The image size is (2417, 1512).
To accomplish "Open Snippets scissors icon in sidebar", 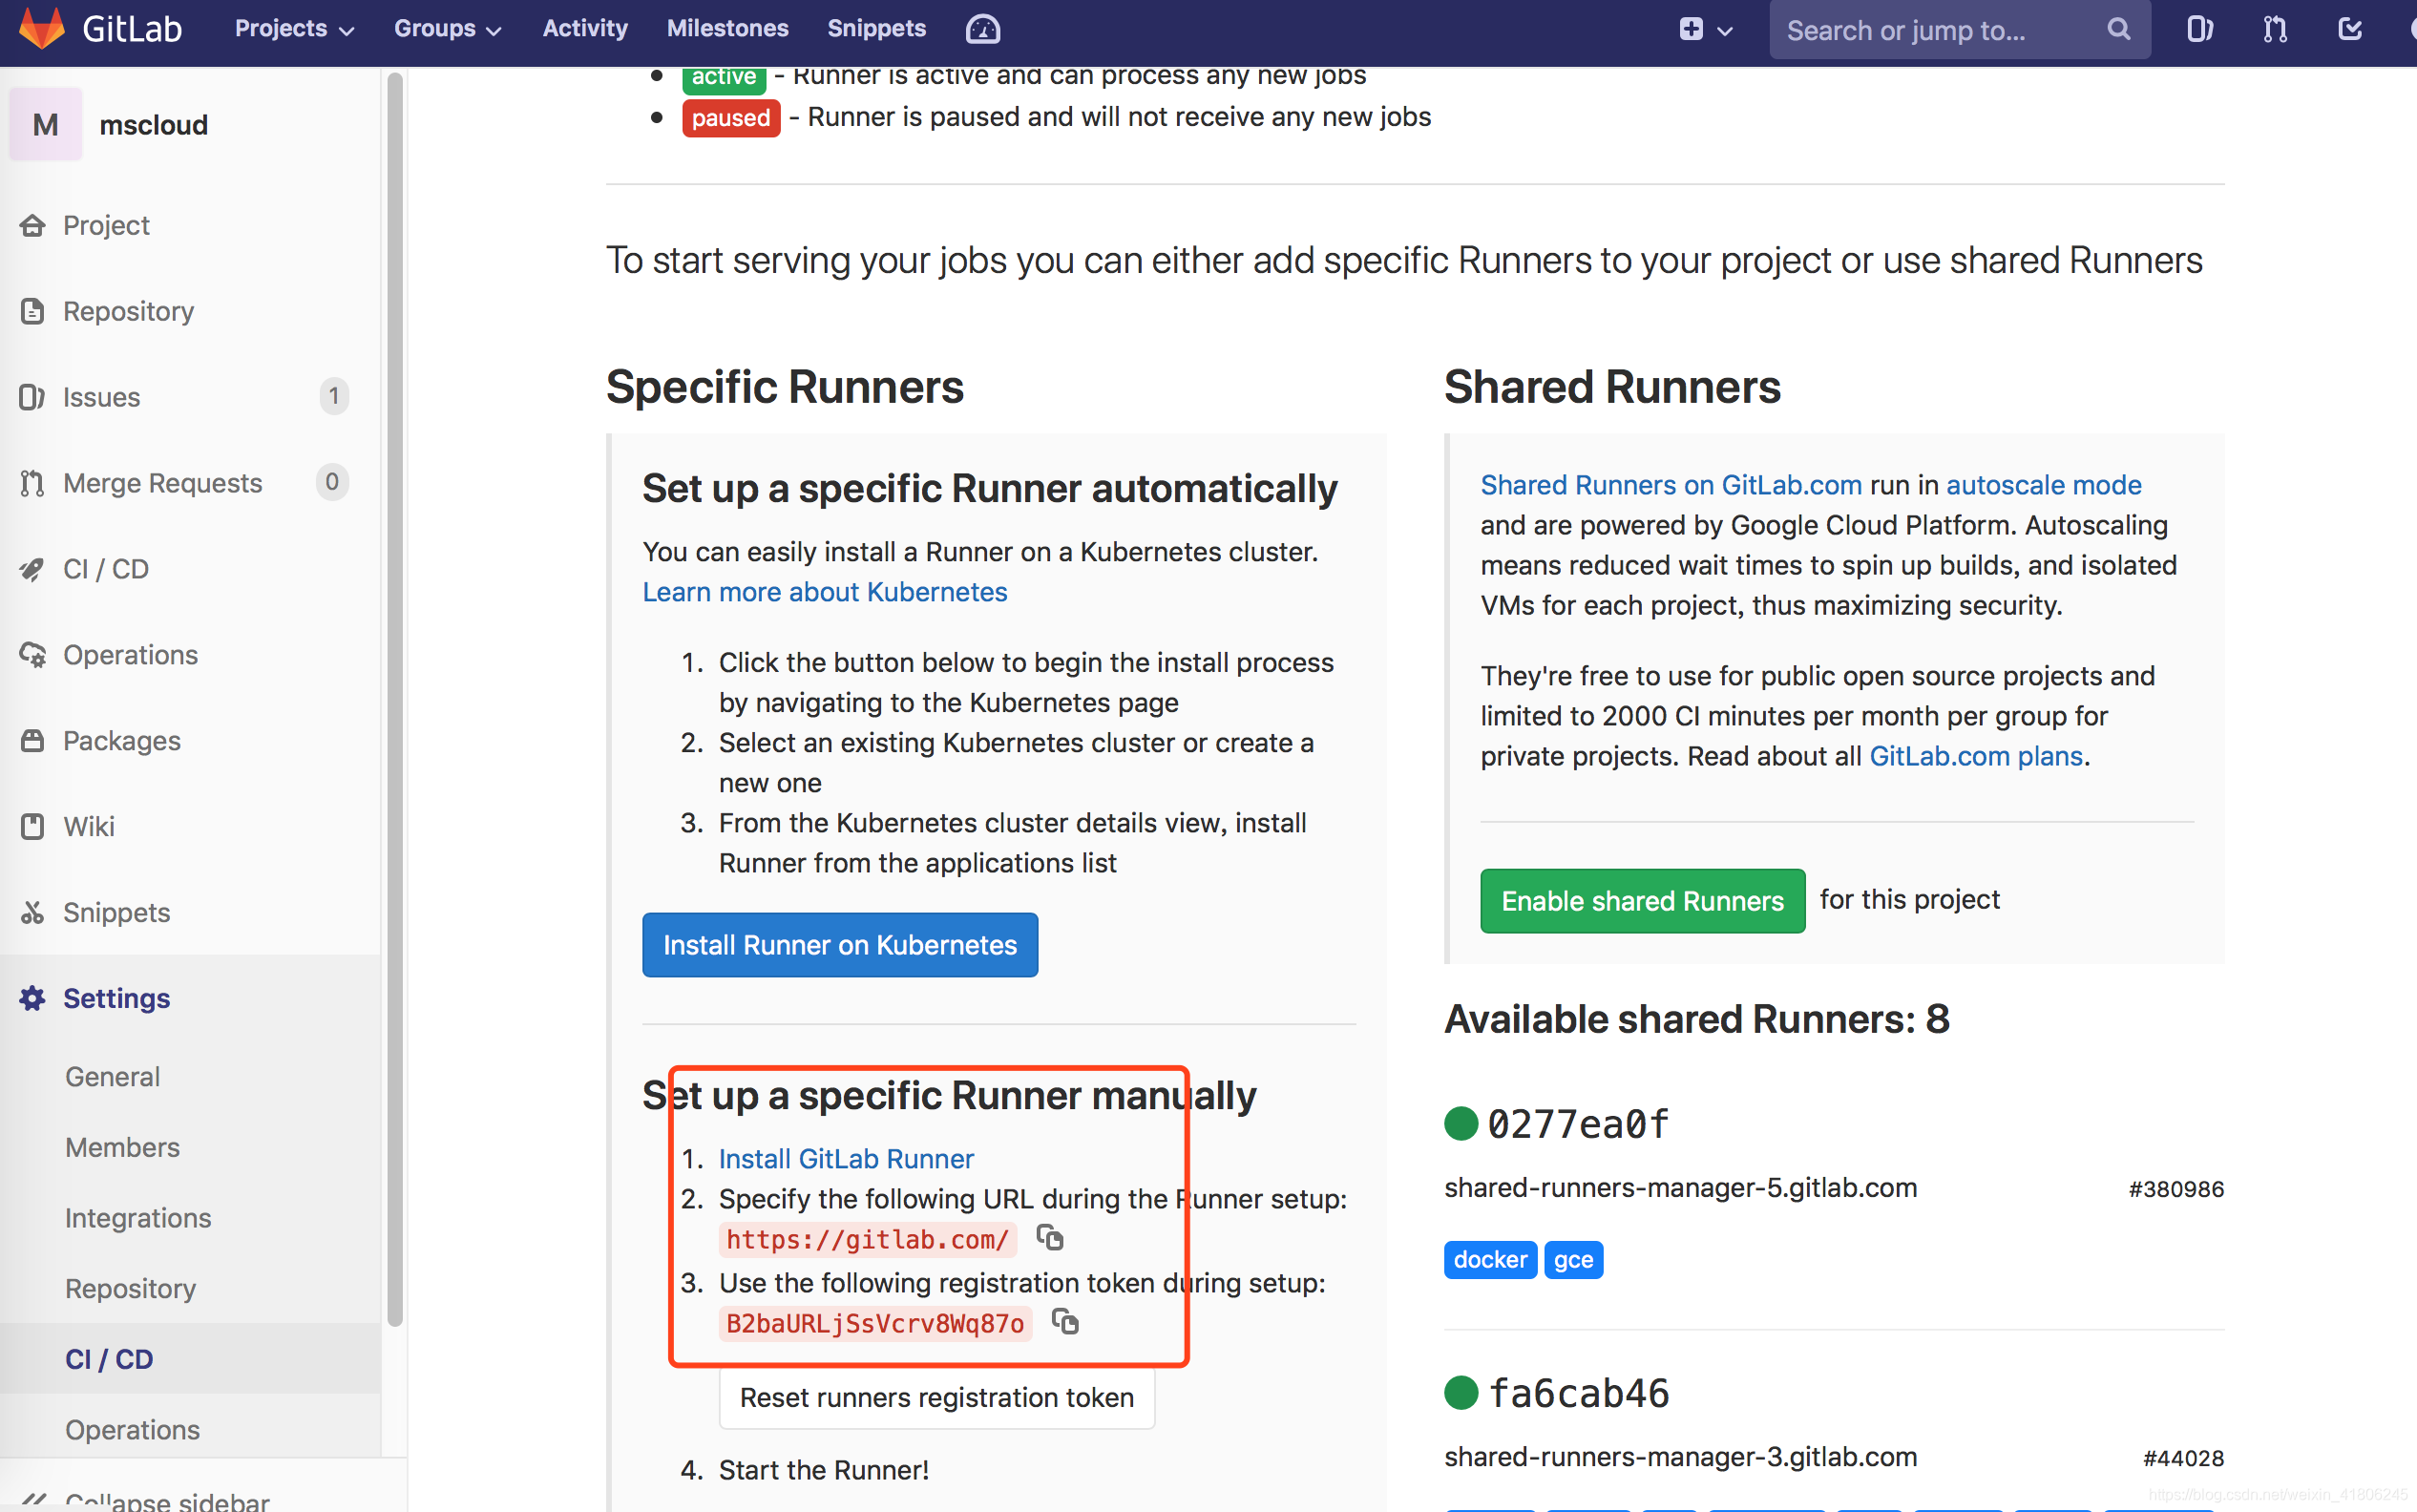I will [x=32, y=913].
